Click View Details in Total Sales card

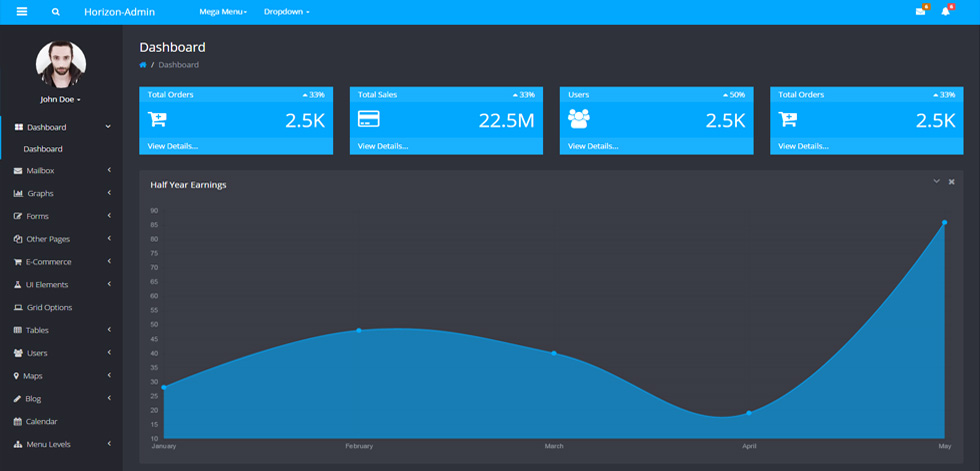(x=382, y=146)
